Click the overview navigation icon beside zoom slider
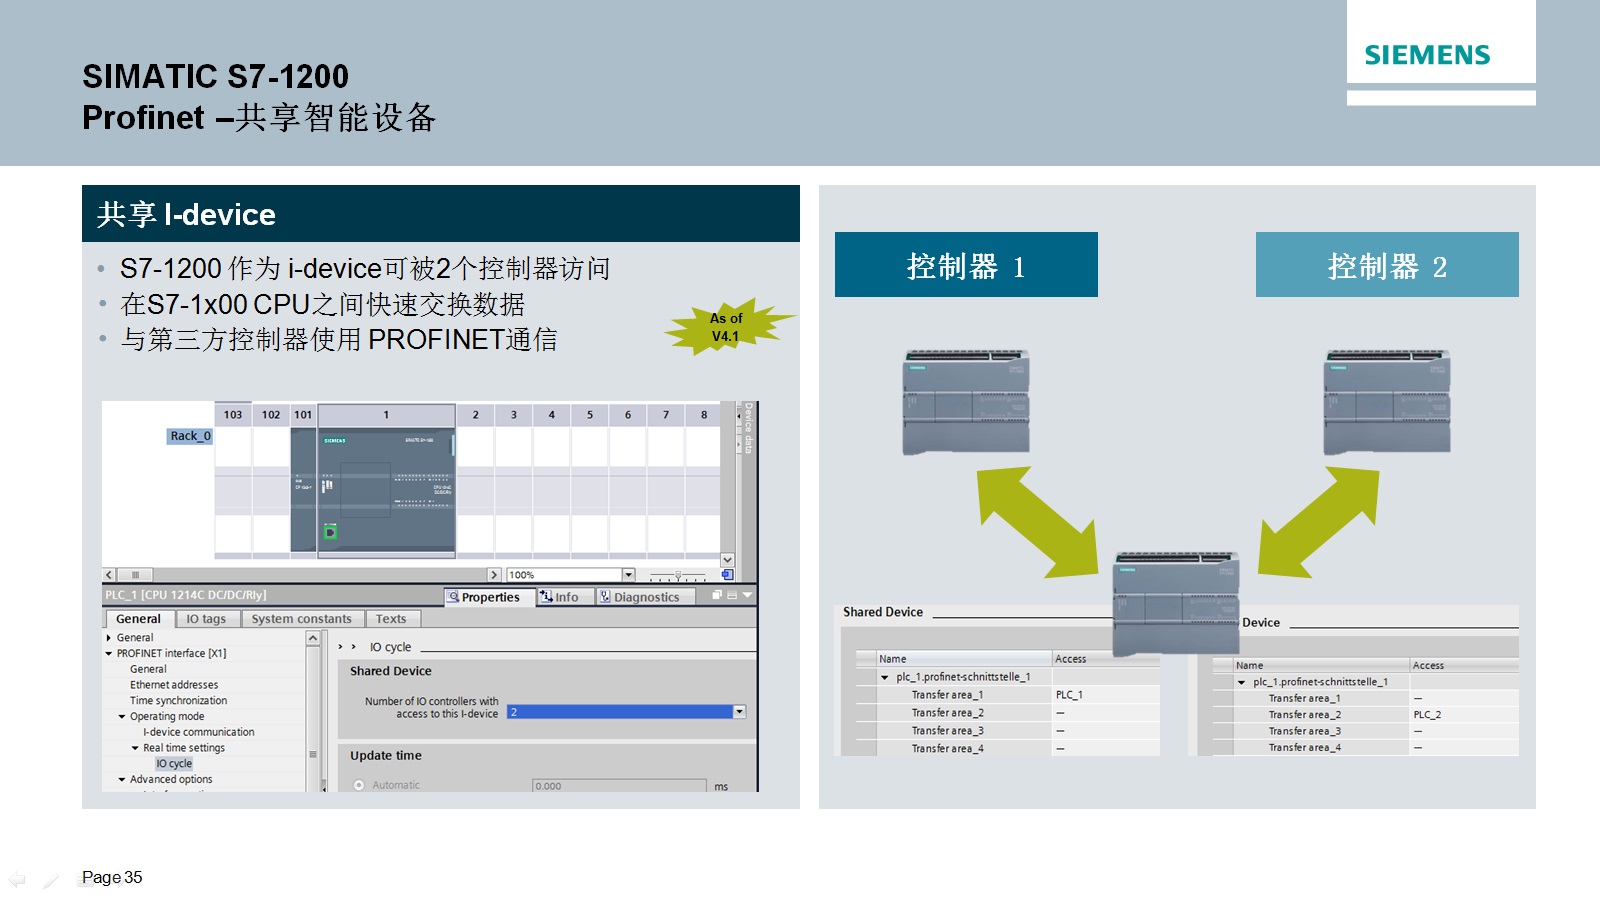Image resolution: width=1600 pixels, height=900 pixels. (727, 575)
